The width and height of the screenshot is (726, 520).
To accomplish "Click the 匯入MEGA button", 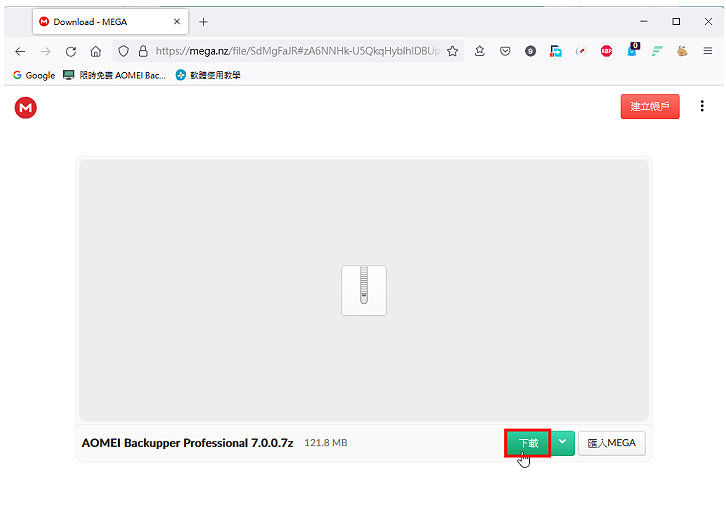I will [x=612, y=443].
